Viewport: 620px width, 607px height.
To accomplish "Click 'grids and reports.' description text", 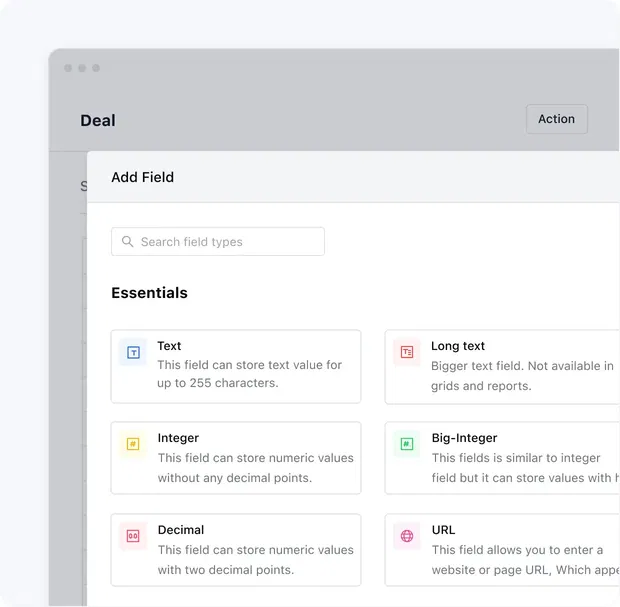I will 481,386.
